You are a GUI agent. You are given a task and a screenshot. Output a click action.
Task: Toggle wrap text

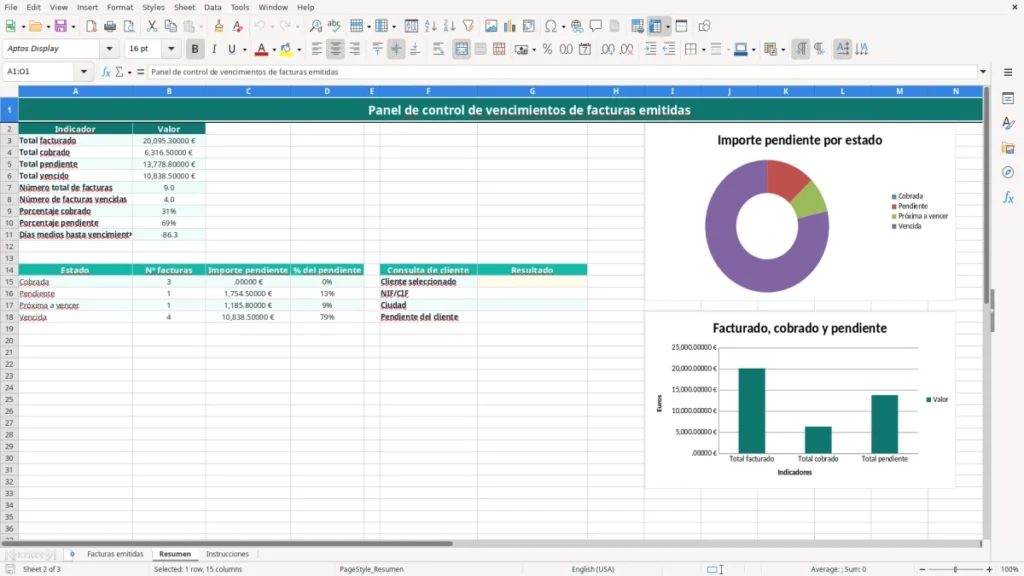(x=438, y=49)
